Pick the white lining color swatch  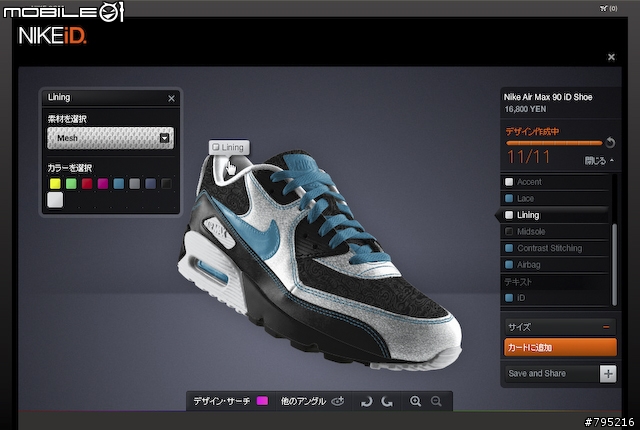[x=55, y=200]
